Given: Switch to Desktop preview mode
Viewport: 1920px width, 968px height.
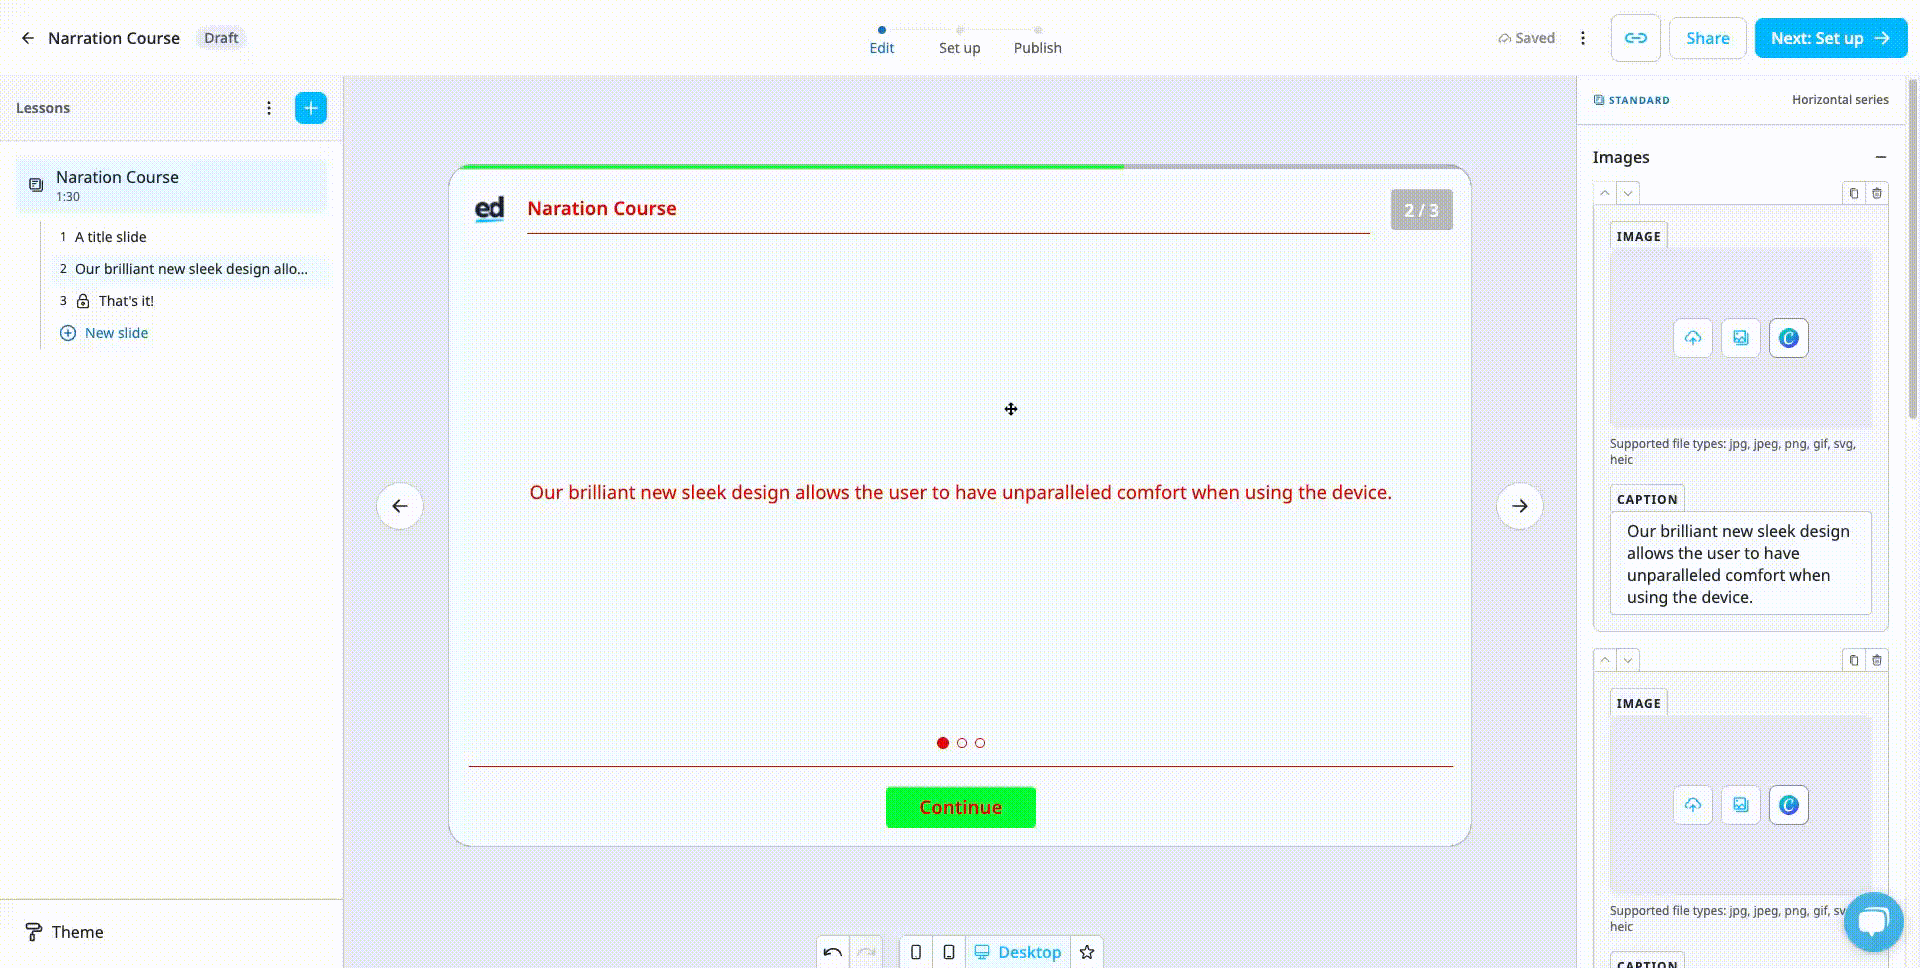Looking at the screenshot, I should (1018, 952).
